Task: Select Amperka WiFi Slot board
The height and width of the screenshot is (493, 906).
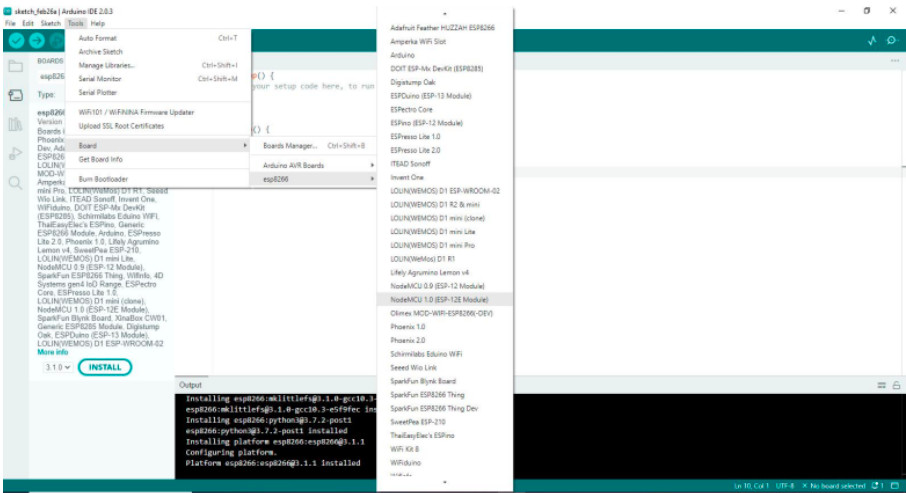Action: (x=444, y=42)
